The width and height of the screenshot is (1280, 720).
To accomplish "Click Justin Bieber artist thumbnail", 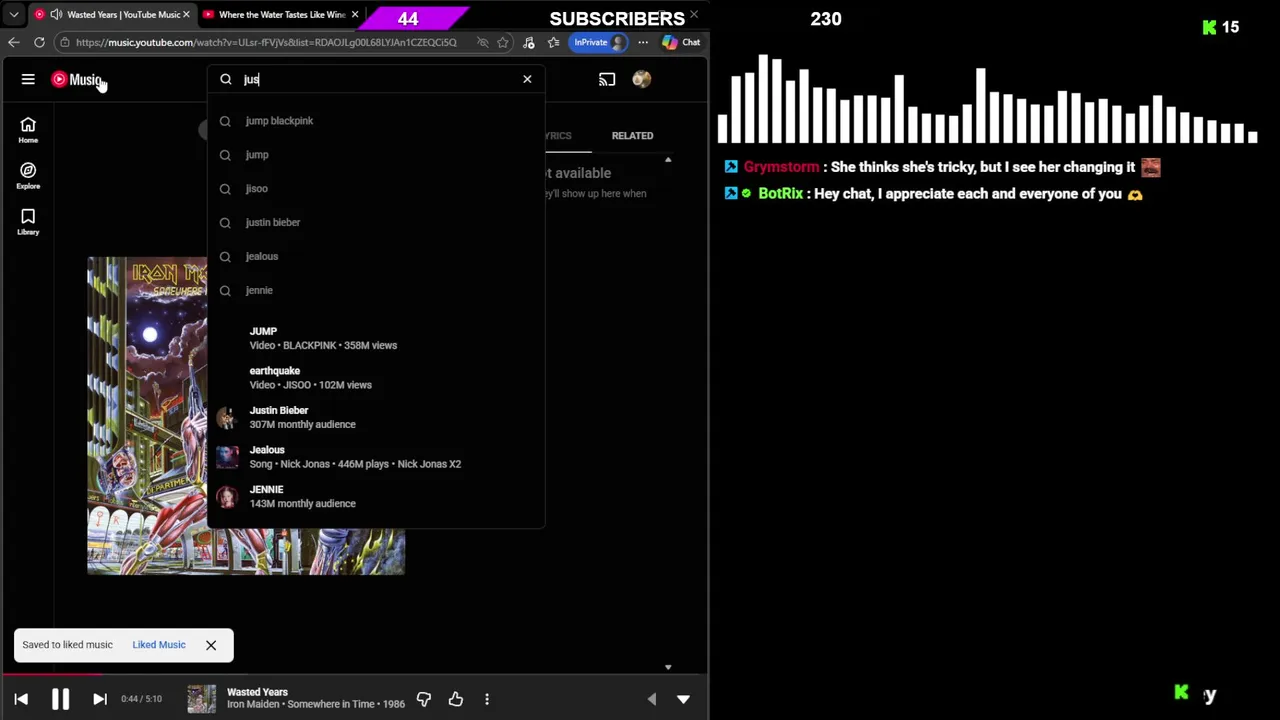I will (x=227, y=417).
